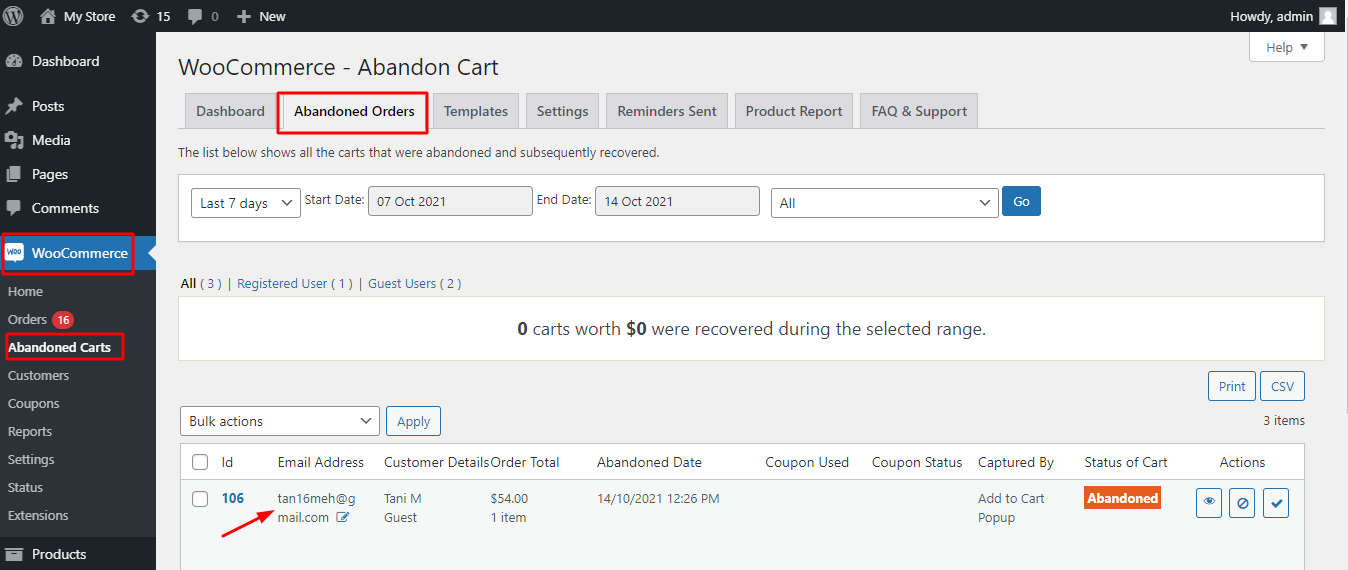Click the Order Total column header
This screenshot has width=1348, height=570.
click(x=525, y=462)
